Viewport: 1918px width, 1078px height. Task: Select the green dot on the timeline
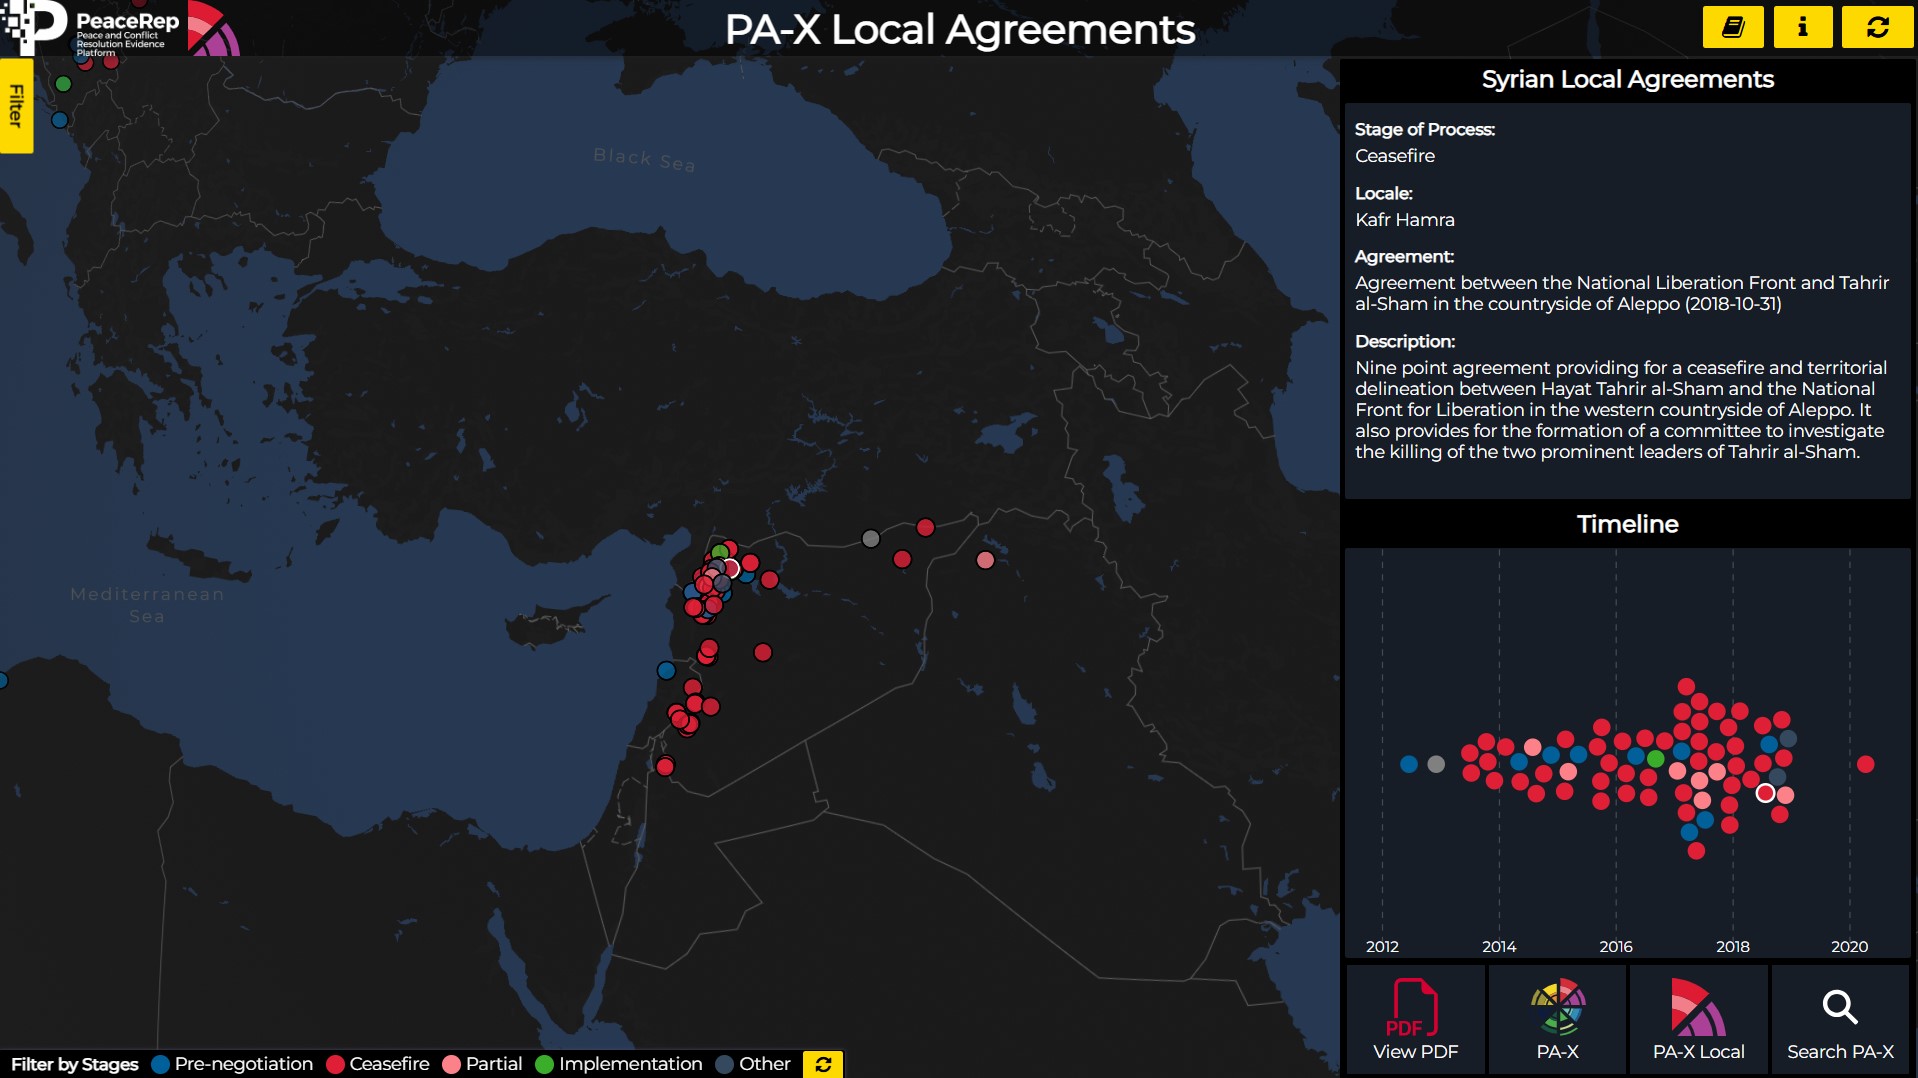1656,759
